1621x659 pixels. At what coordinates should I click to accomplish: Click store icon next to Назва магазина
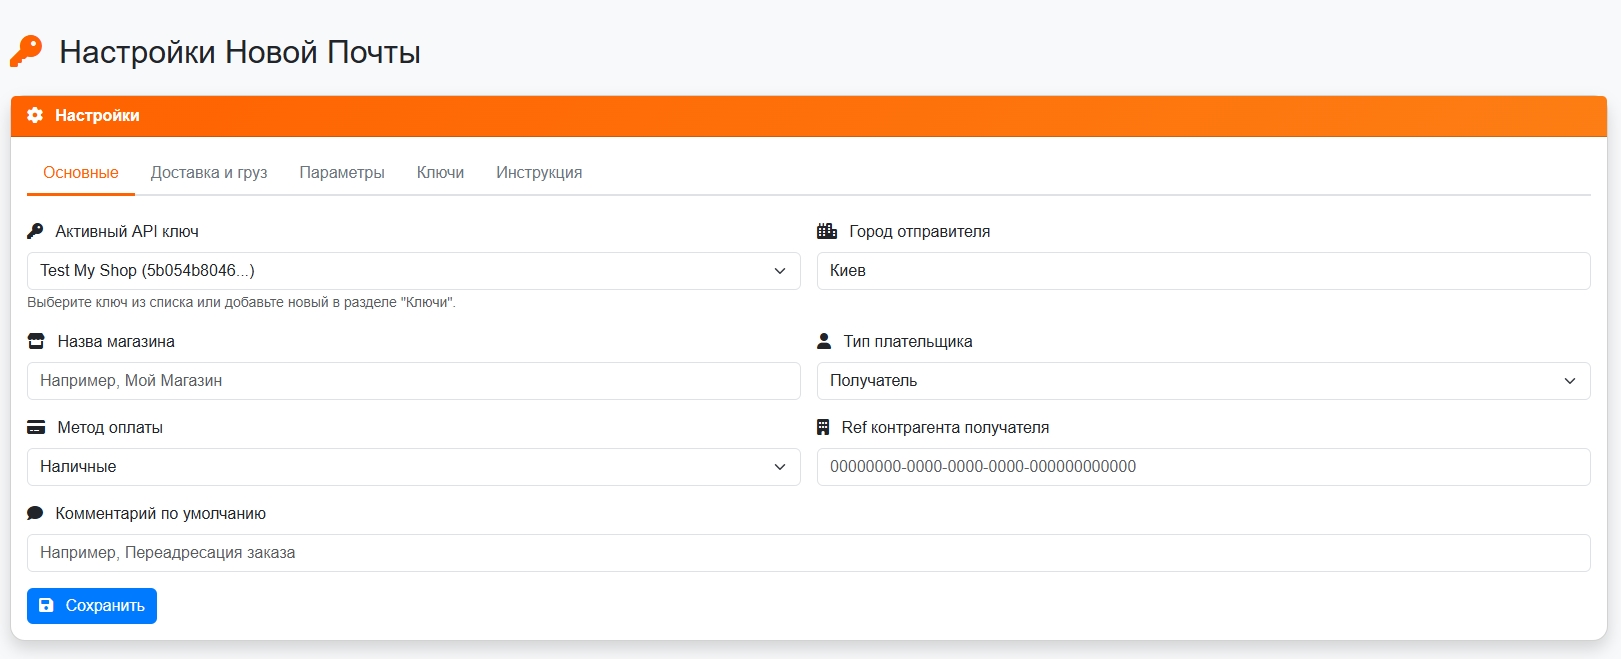(x=36, y=341)
